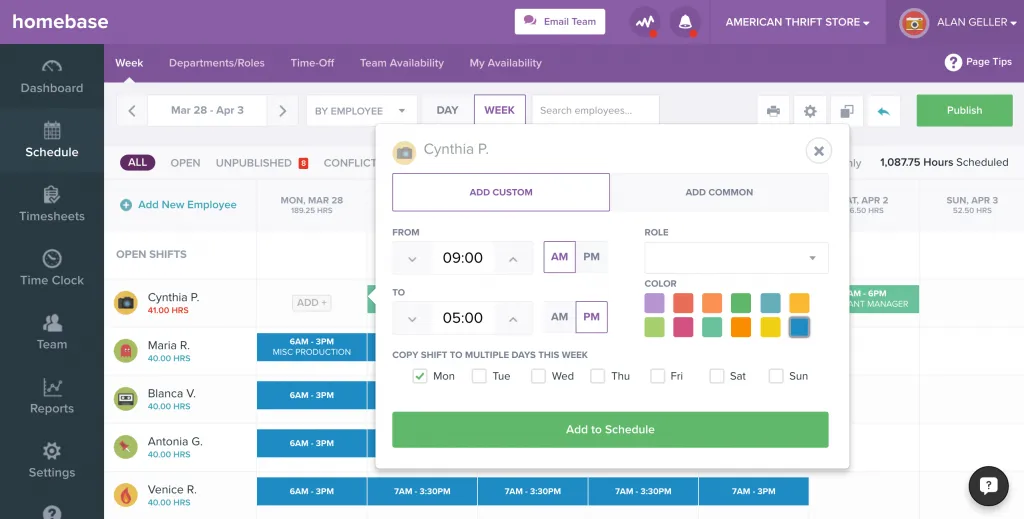The height and width of the screenshot is (519, 1024).
Task: Switch to the Add Common tab
Action: [719, 192]
